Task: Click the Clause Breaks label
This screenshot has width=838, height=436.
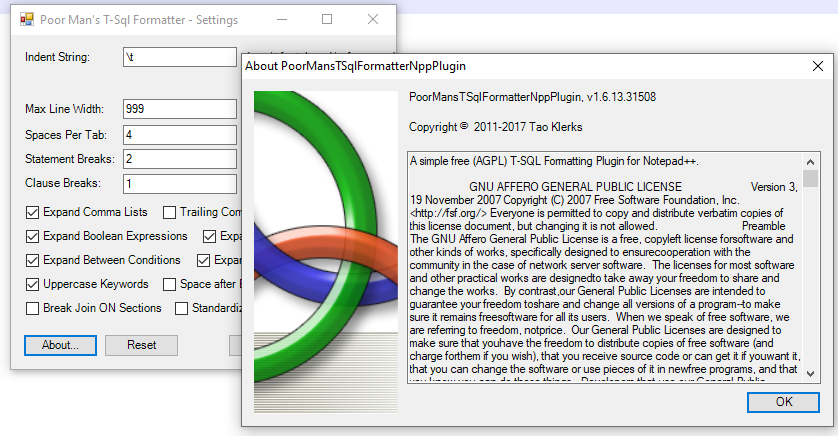Action: (x=63, y=183)
